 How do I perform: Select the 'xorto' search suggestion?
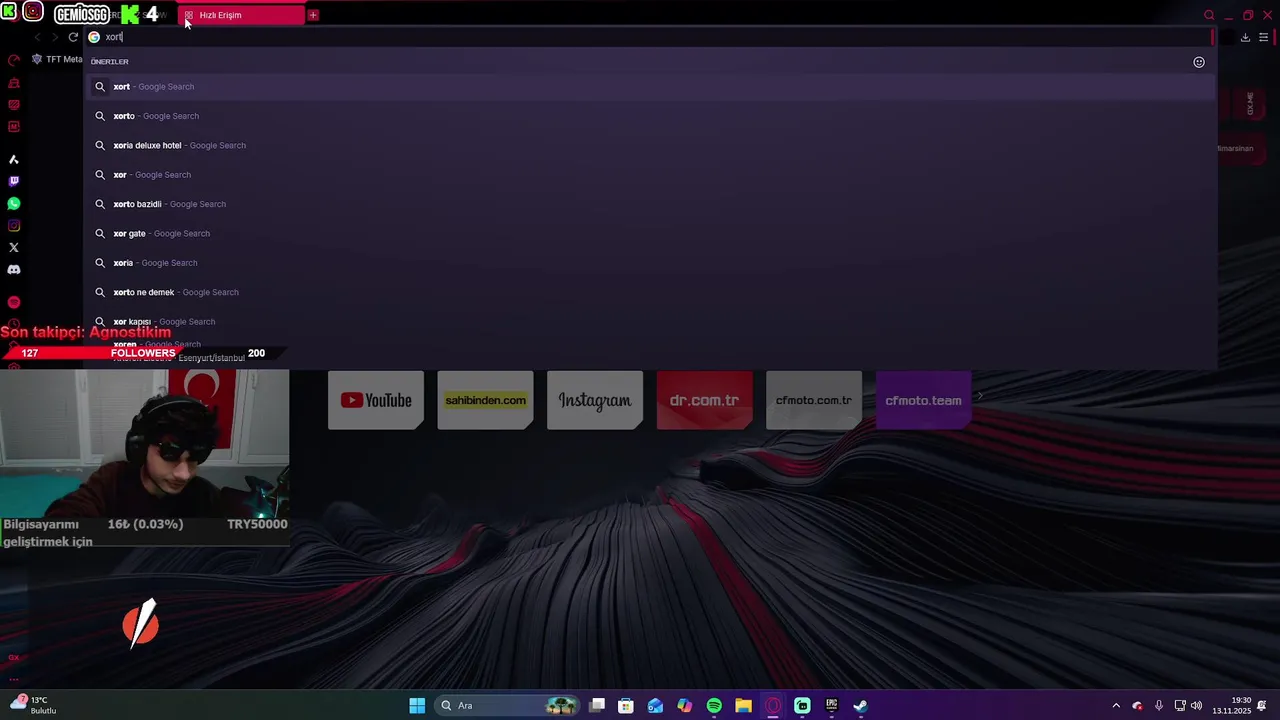pyautogui.click(x=650, y=116)
